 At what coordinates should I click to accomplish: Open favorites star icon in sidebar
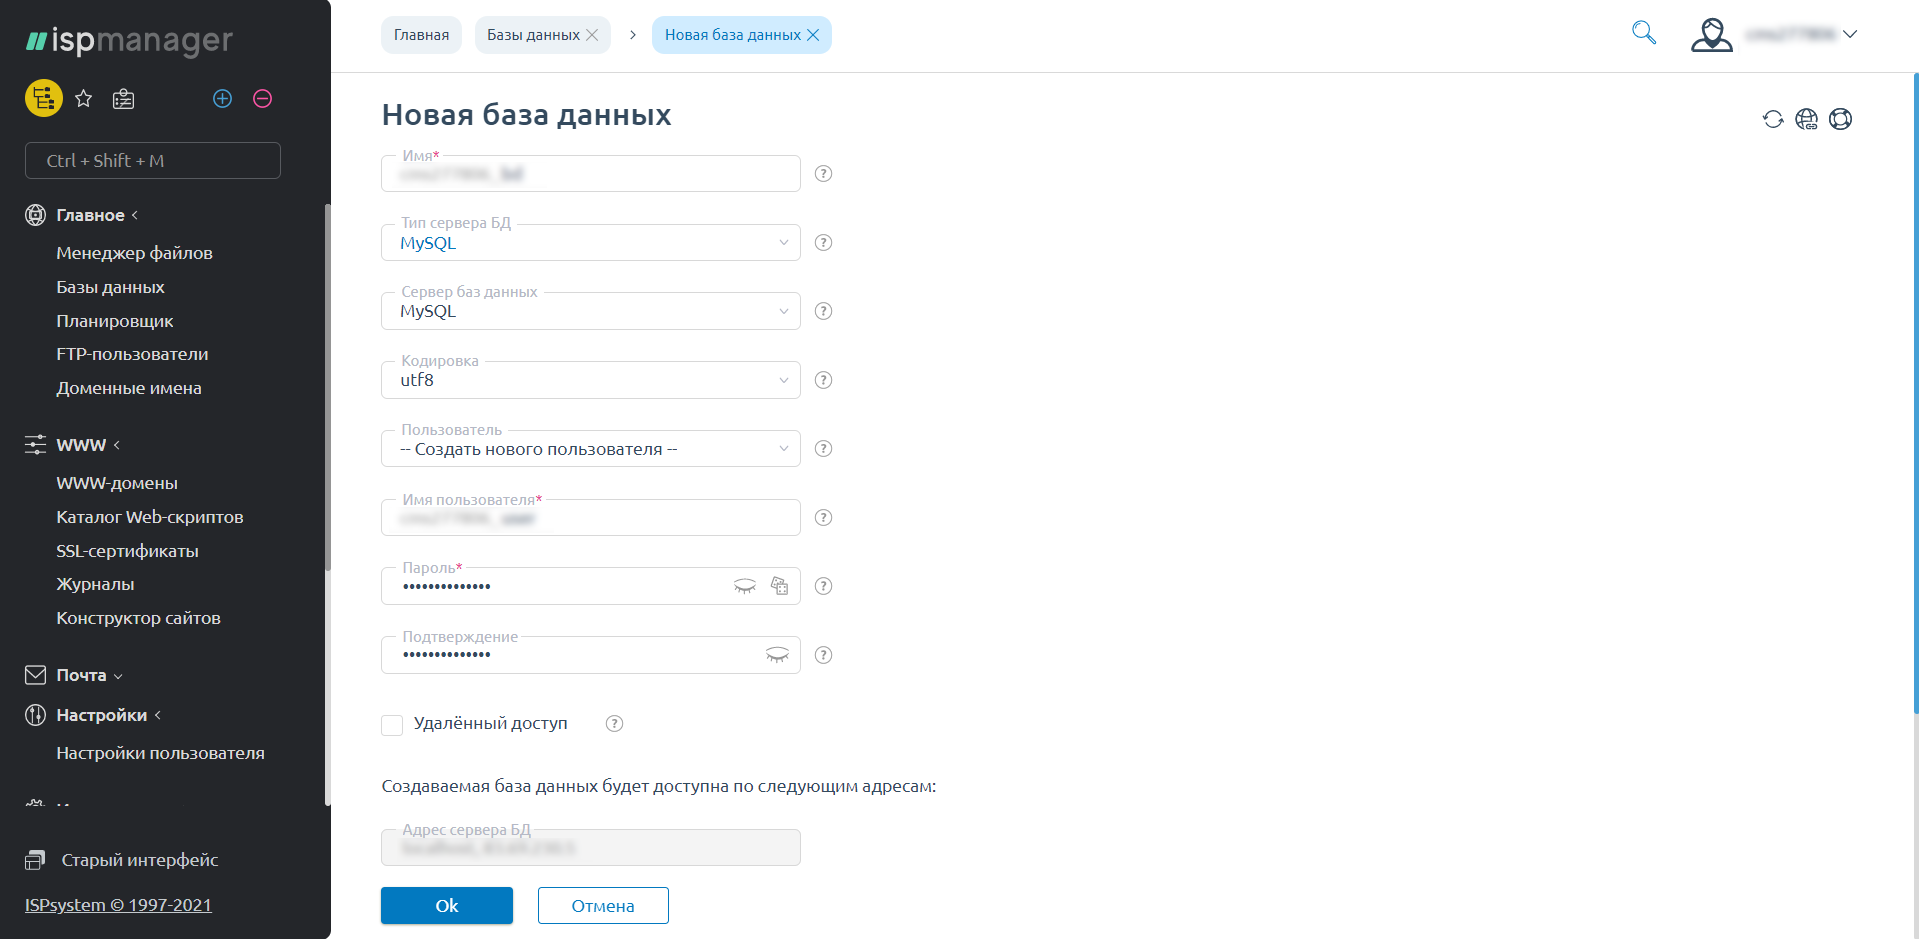(x=84, y=98)
